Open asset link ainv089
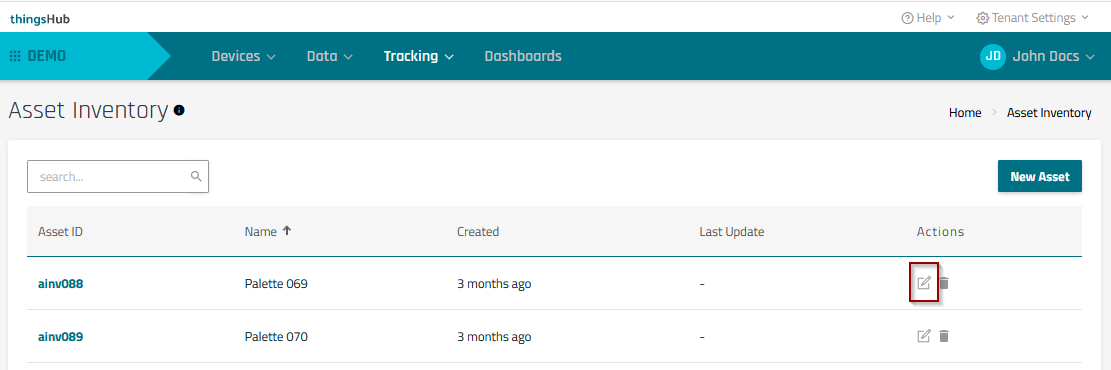The height and width of the screenshot is (370, 1111). point(60,337)
